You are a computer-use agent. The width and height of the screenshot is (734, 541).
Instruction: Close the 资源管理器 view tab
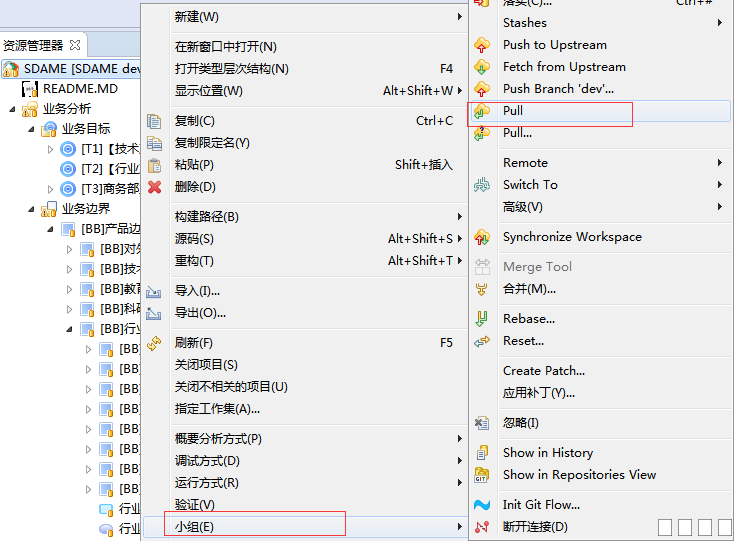pyautogui.click(x=75, y=46)
